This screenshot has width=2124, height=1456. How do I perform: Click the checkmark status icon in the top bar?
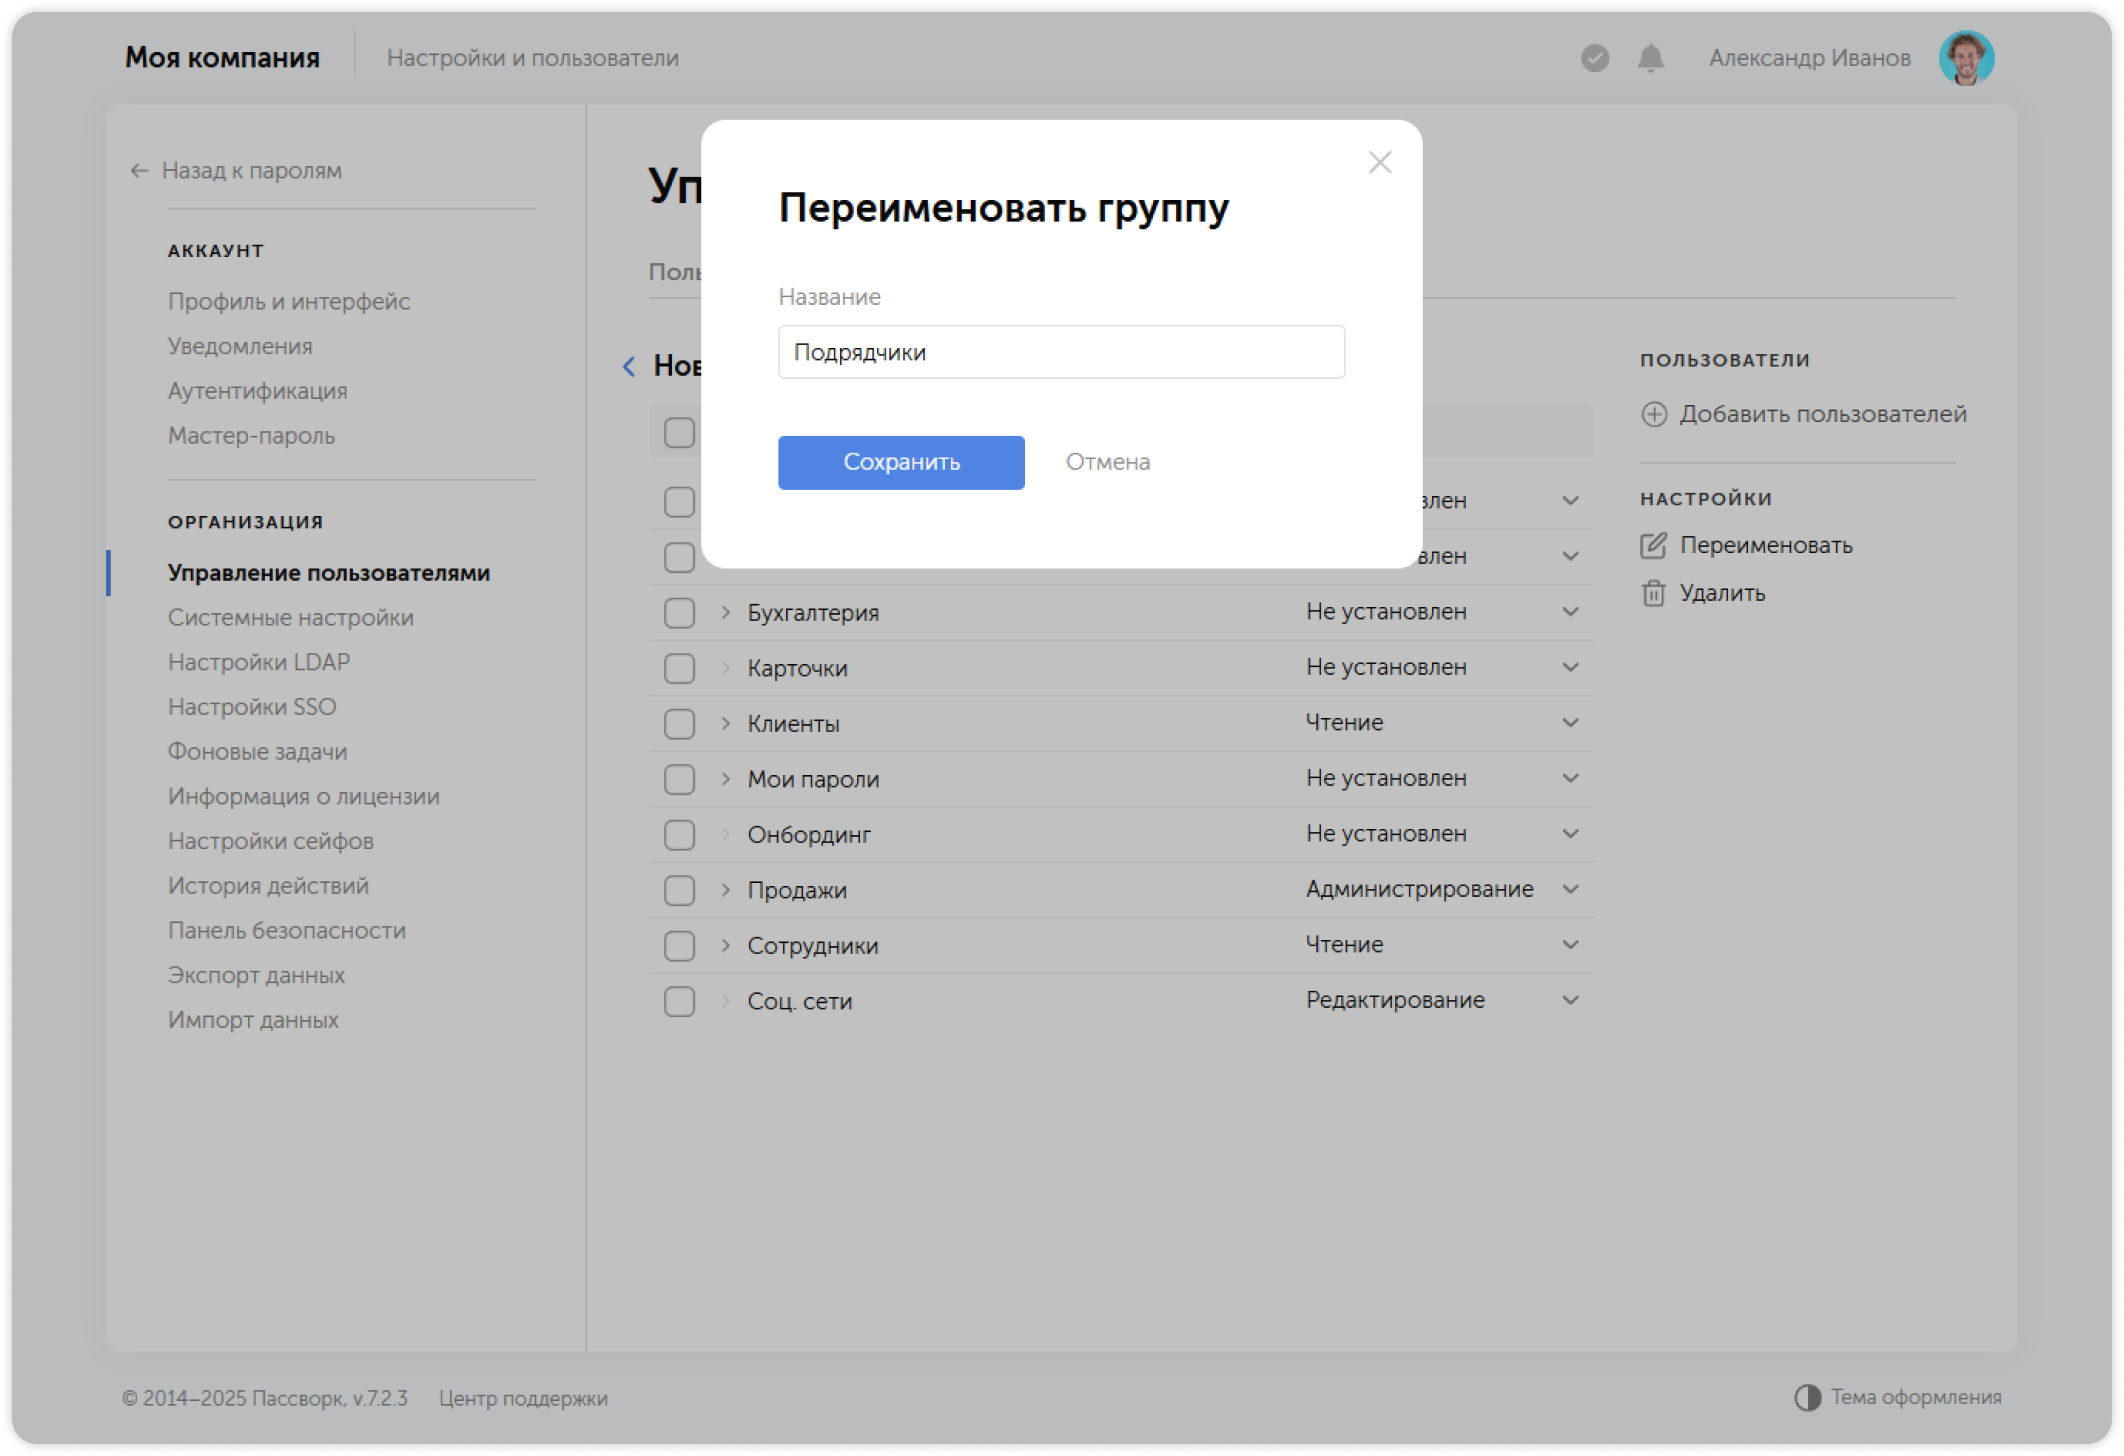pos(1594,59)
